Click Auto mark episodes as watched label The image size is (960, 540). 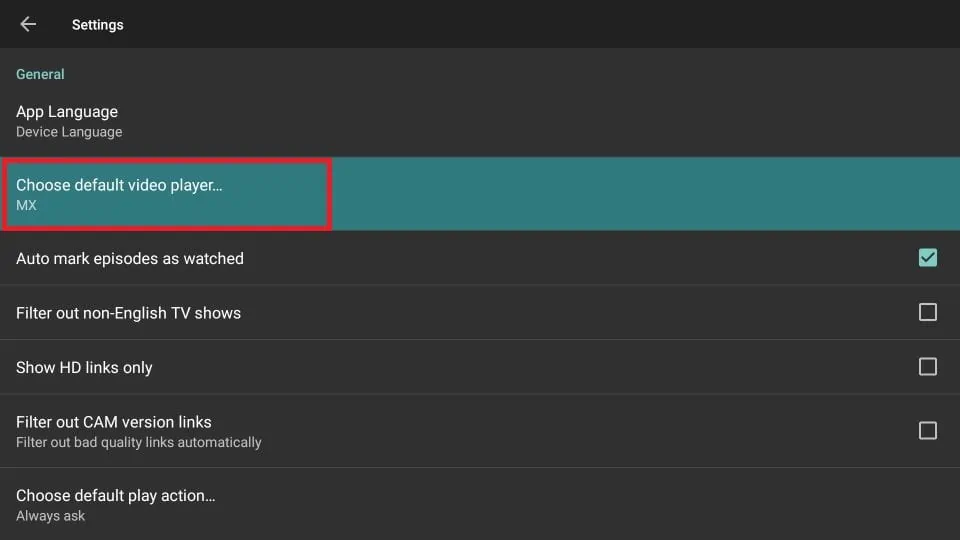pos(130,258)
